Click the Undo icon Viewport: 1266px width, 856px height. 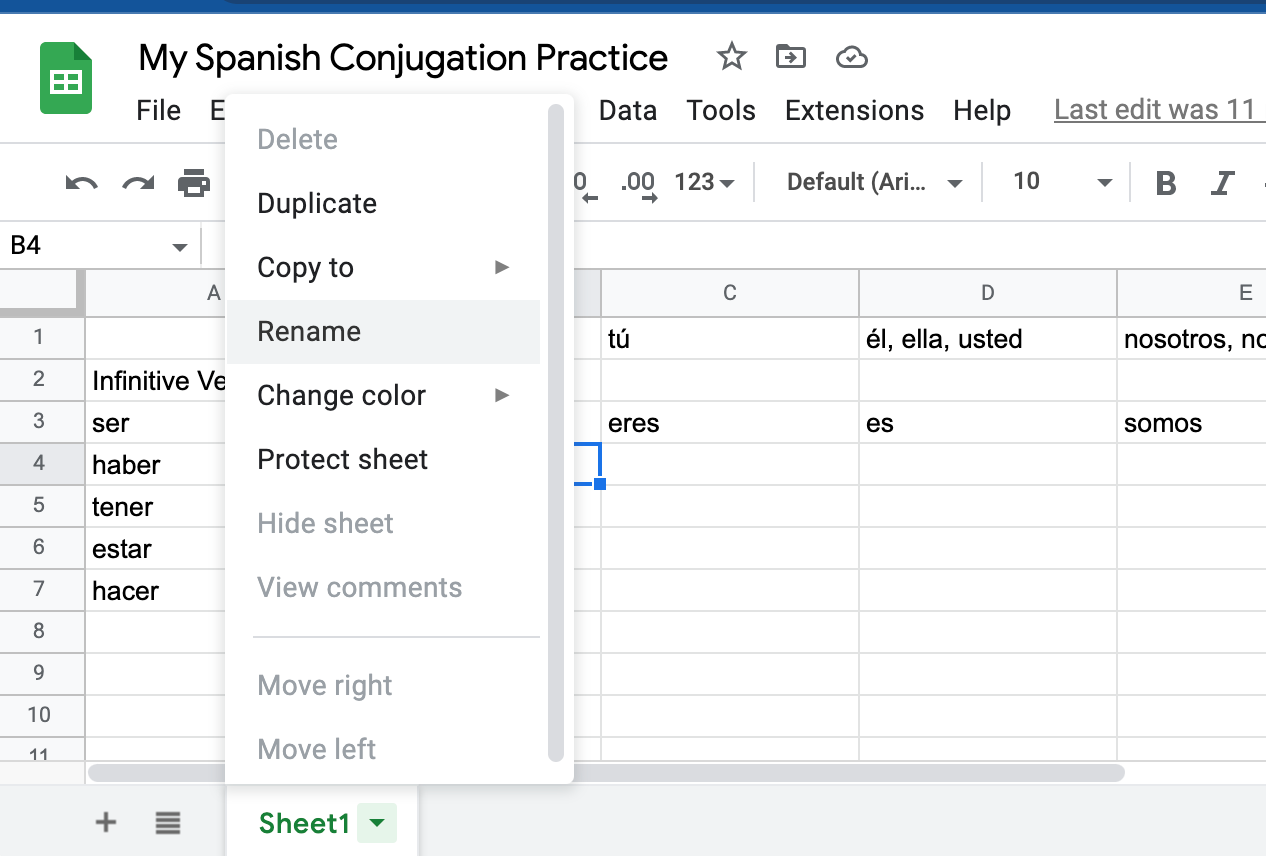point(82,182)
